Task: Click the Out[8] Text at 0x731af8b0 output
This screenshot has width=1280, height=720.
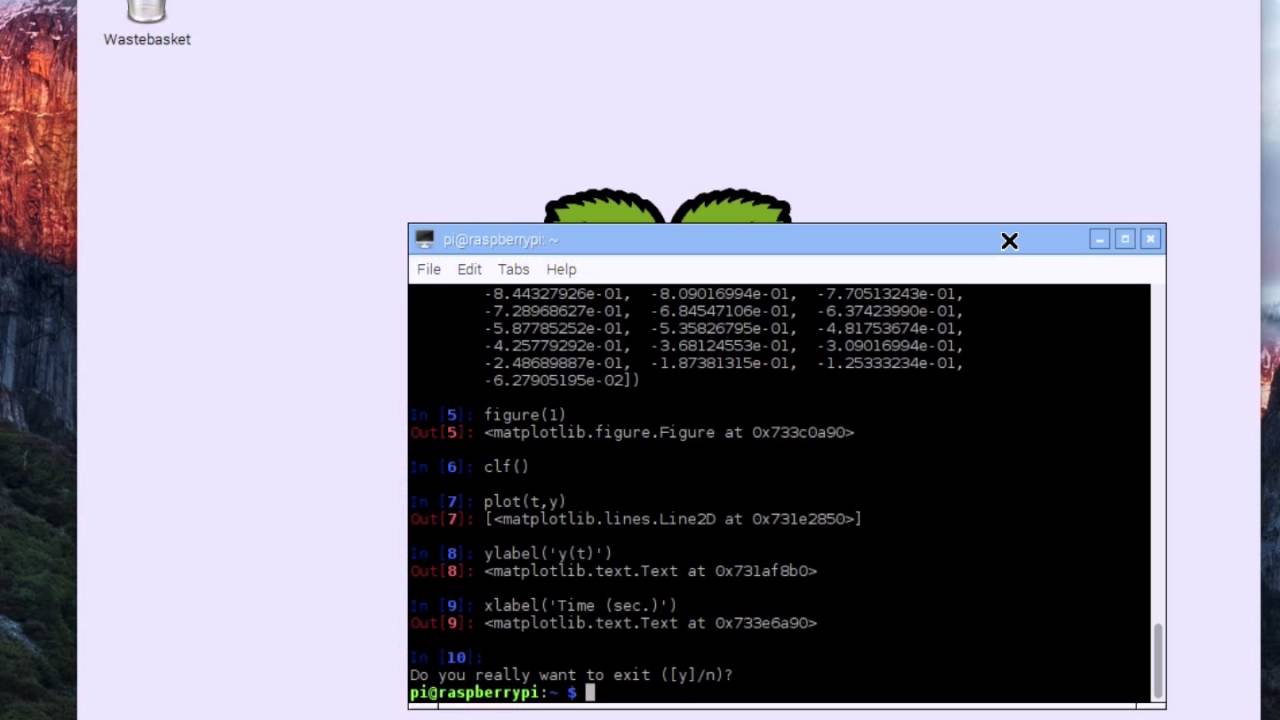Action: 650,571
